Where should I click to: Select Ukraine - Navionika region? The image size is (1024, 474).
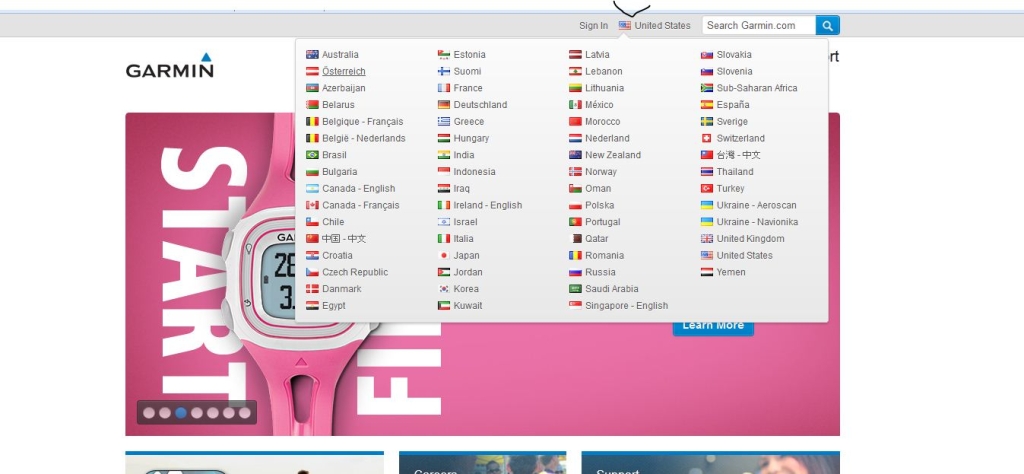(757, 222)
